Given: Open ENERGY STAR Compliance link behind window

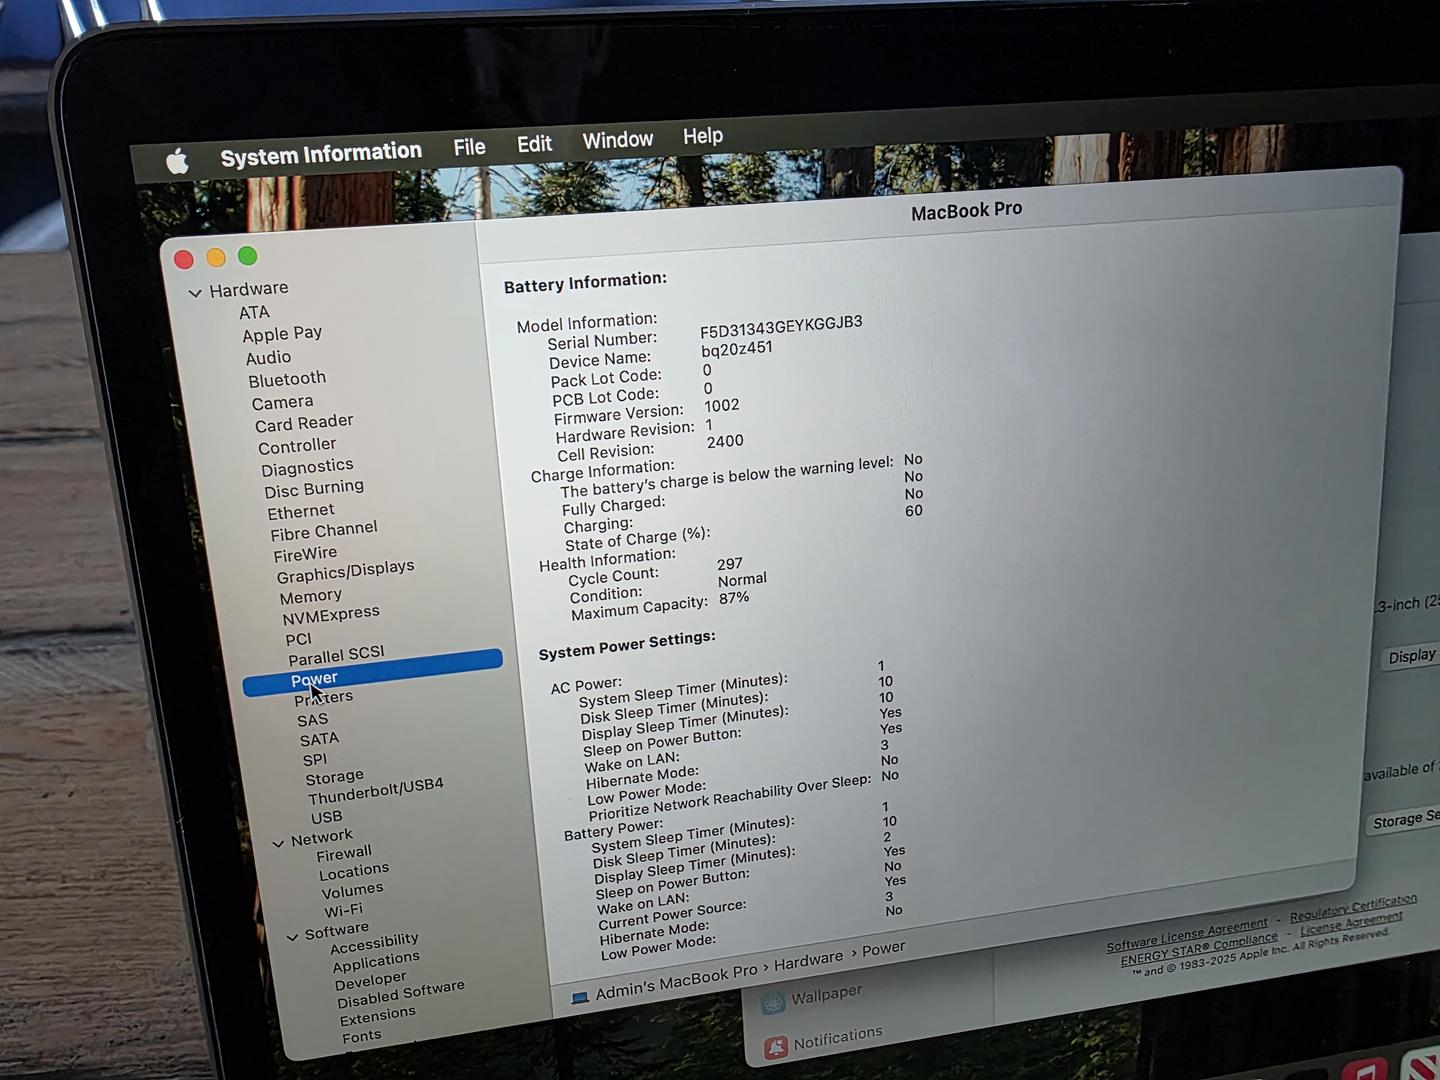Looking at the screenshot, I should point(1199,950).
